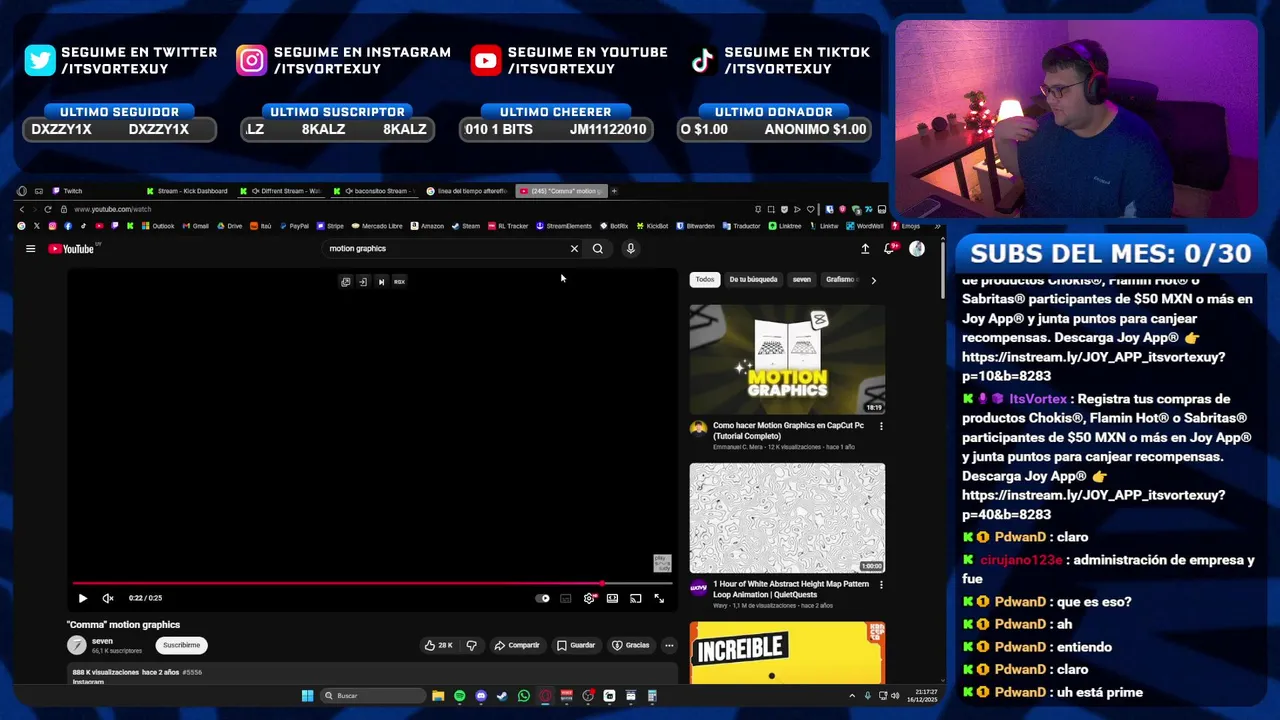The image size is (1280, 720).
Task: Select the De tu búsqueda chip
Action: (753, 280)
